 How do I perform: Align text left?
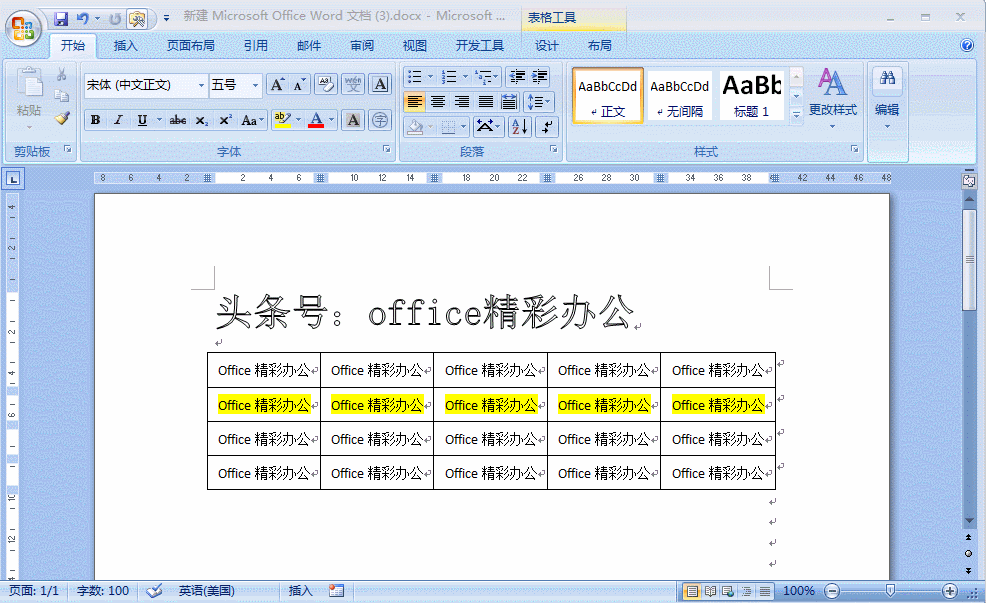[414, 102]
